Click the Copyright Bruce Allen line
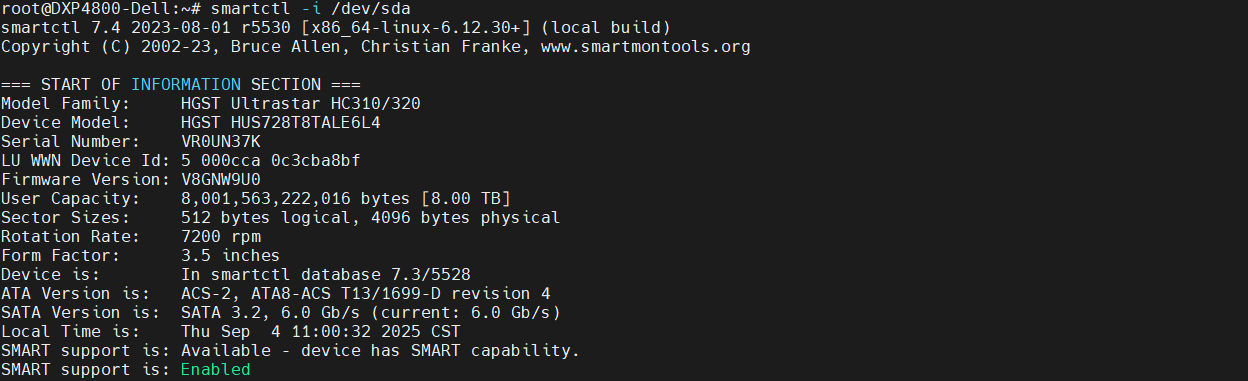The image size is (1248, 381). [376, 46]
